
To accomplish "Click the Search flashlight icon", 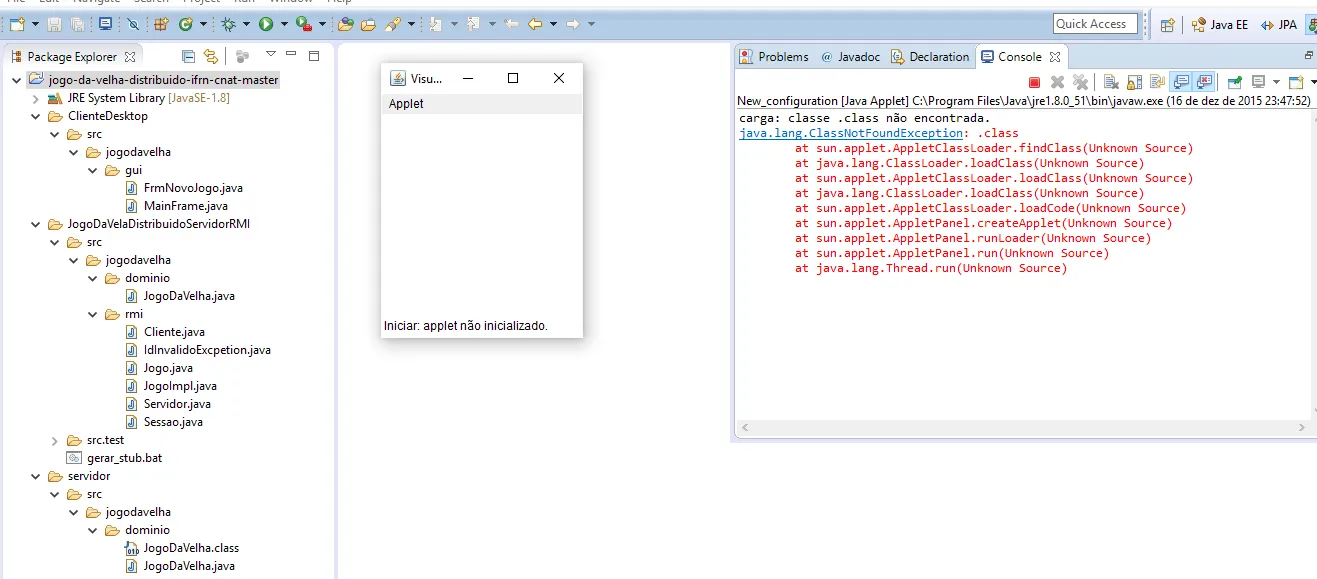I will (392, 24).
